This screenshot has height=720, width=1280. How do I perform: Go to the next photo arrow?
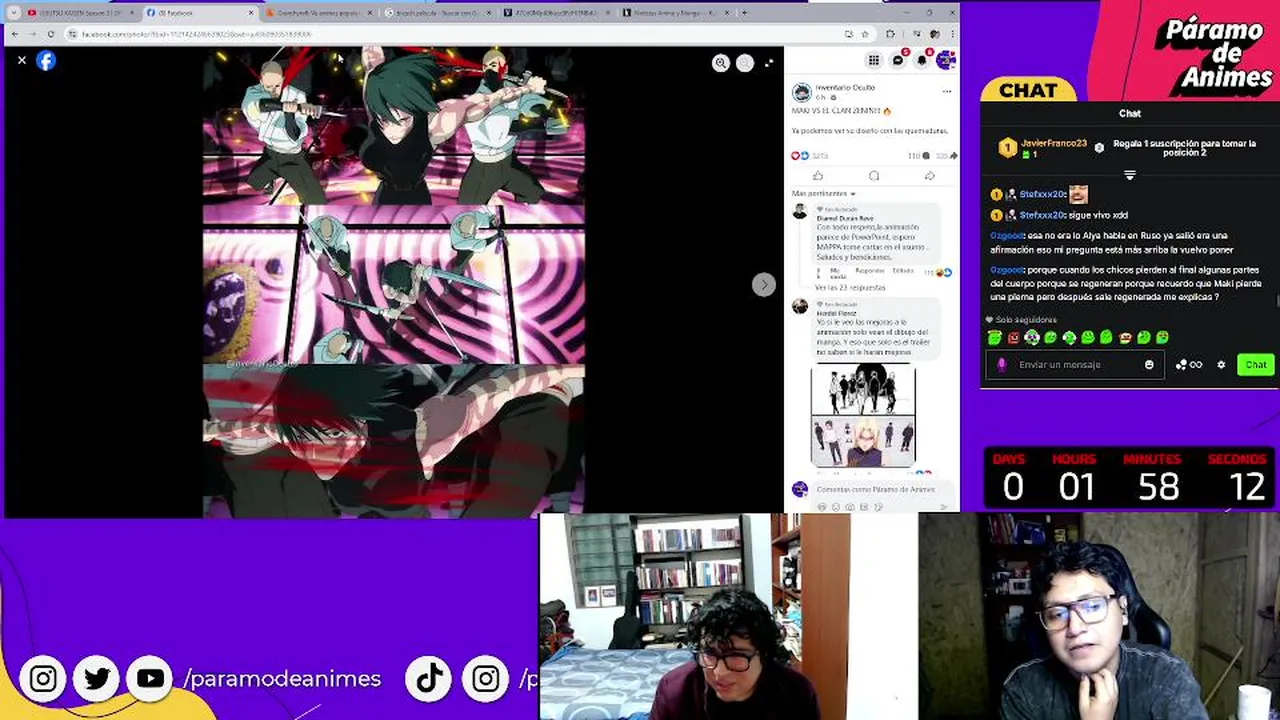point(763,285)
